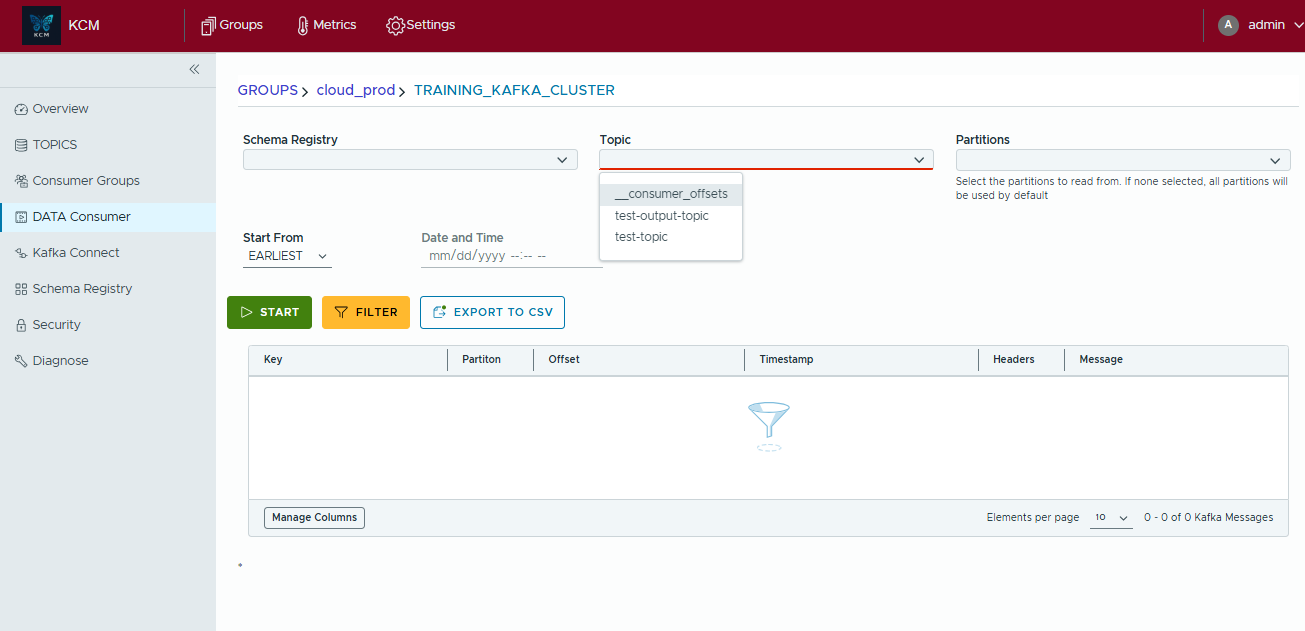This screenshot has width=1305, height=631.
Task: Collapse the sidebar with double chevron icon
Action: coord(194,69)
